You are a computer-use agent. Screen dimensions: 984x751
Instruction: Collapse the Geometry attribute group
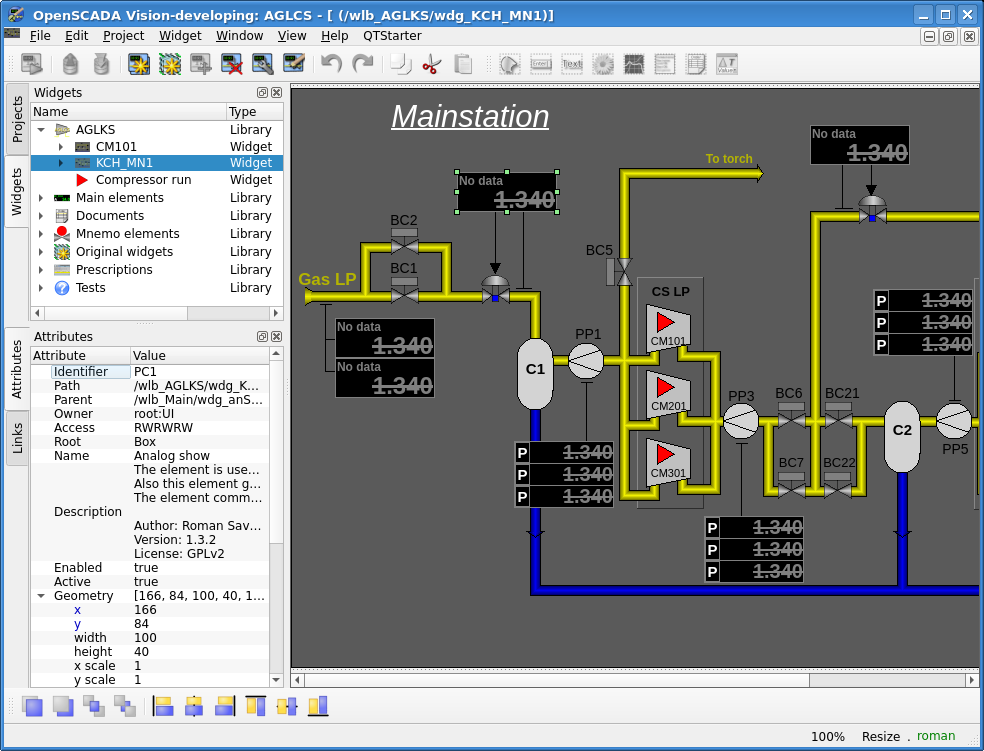41,596
